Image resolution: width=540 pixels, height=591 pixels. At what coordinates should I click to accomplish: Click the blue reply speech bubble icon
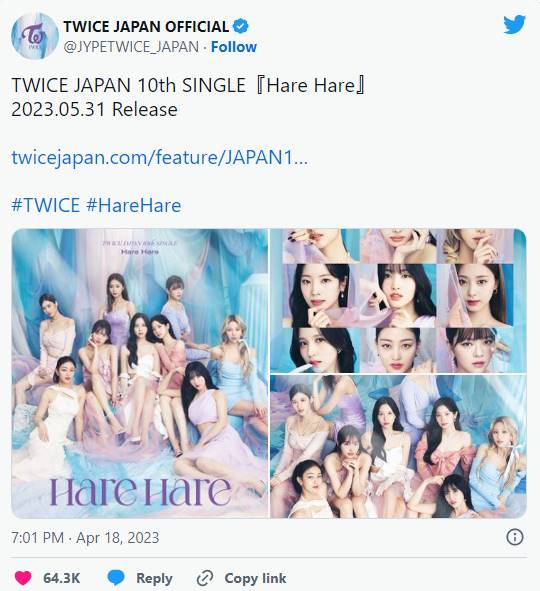pyautogui.click(x=116, y=578)
